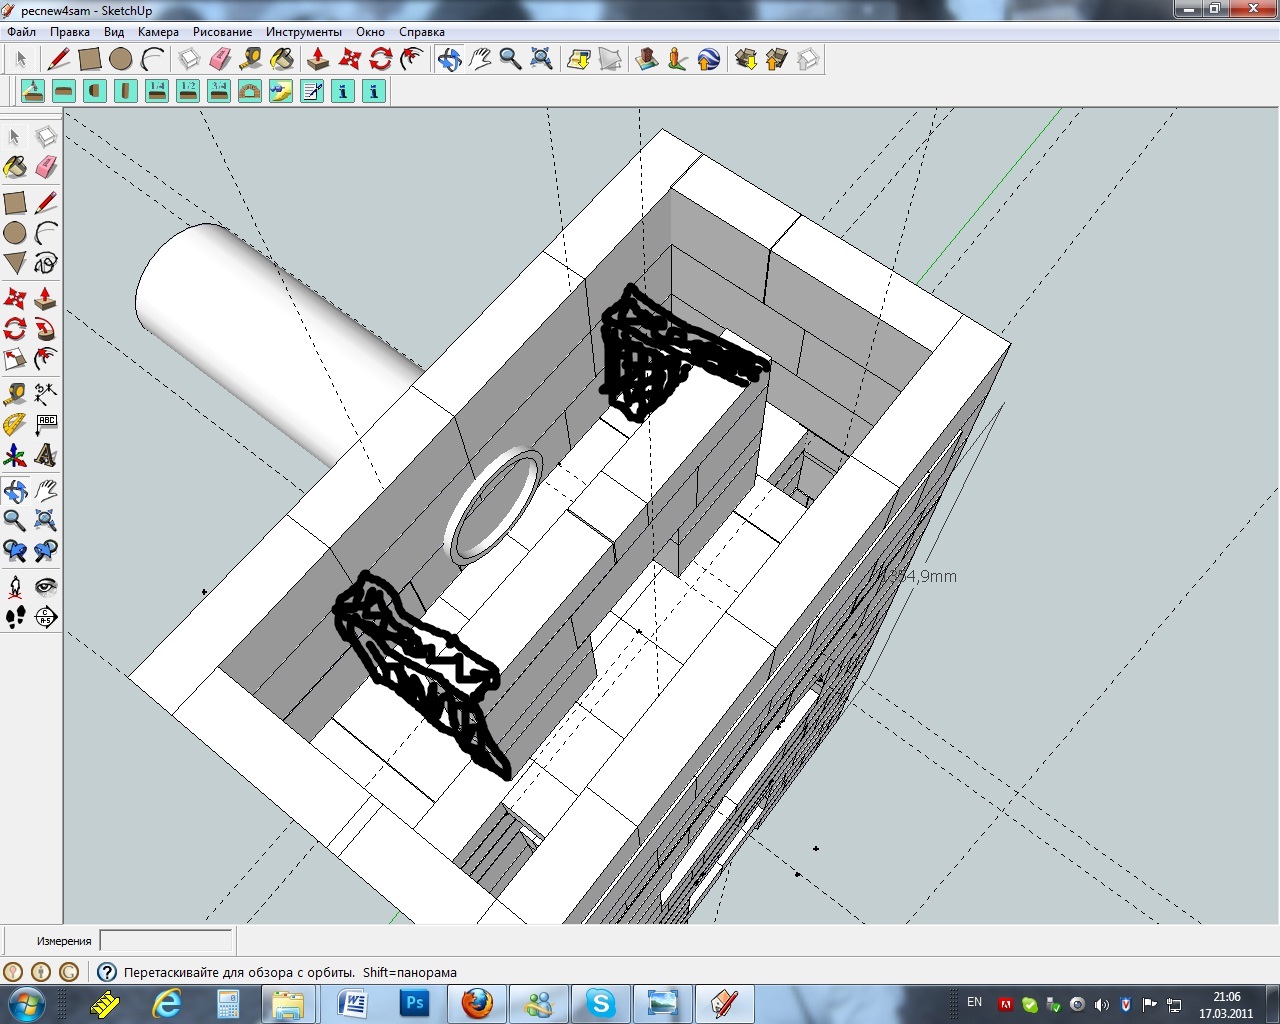Click the Измерения measurements input box
The height and width of the screenshot is (1024, 1280).
tap(166, 941)
